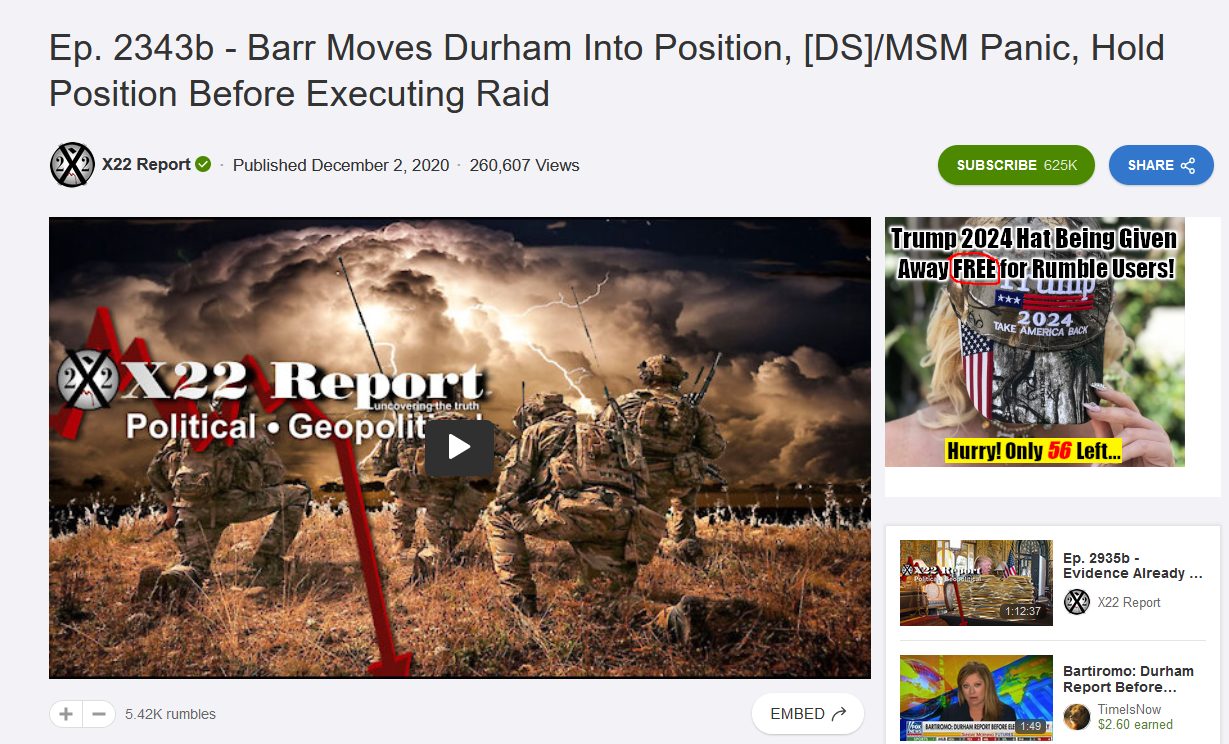Open the X22 Report channel avatar

point(72,165)
